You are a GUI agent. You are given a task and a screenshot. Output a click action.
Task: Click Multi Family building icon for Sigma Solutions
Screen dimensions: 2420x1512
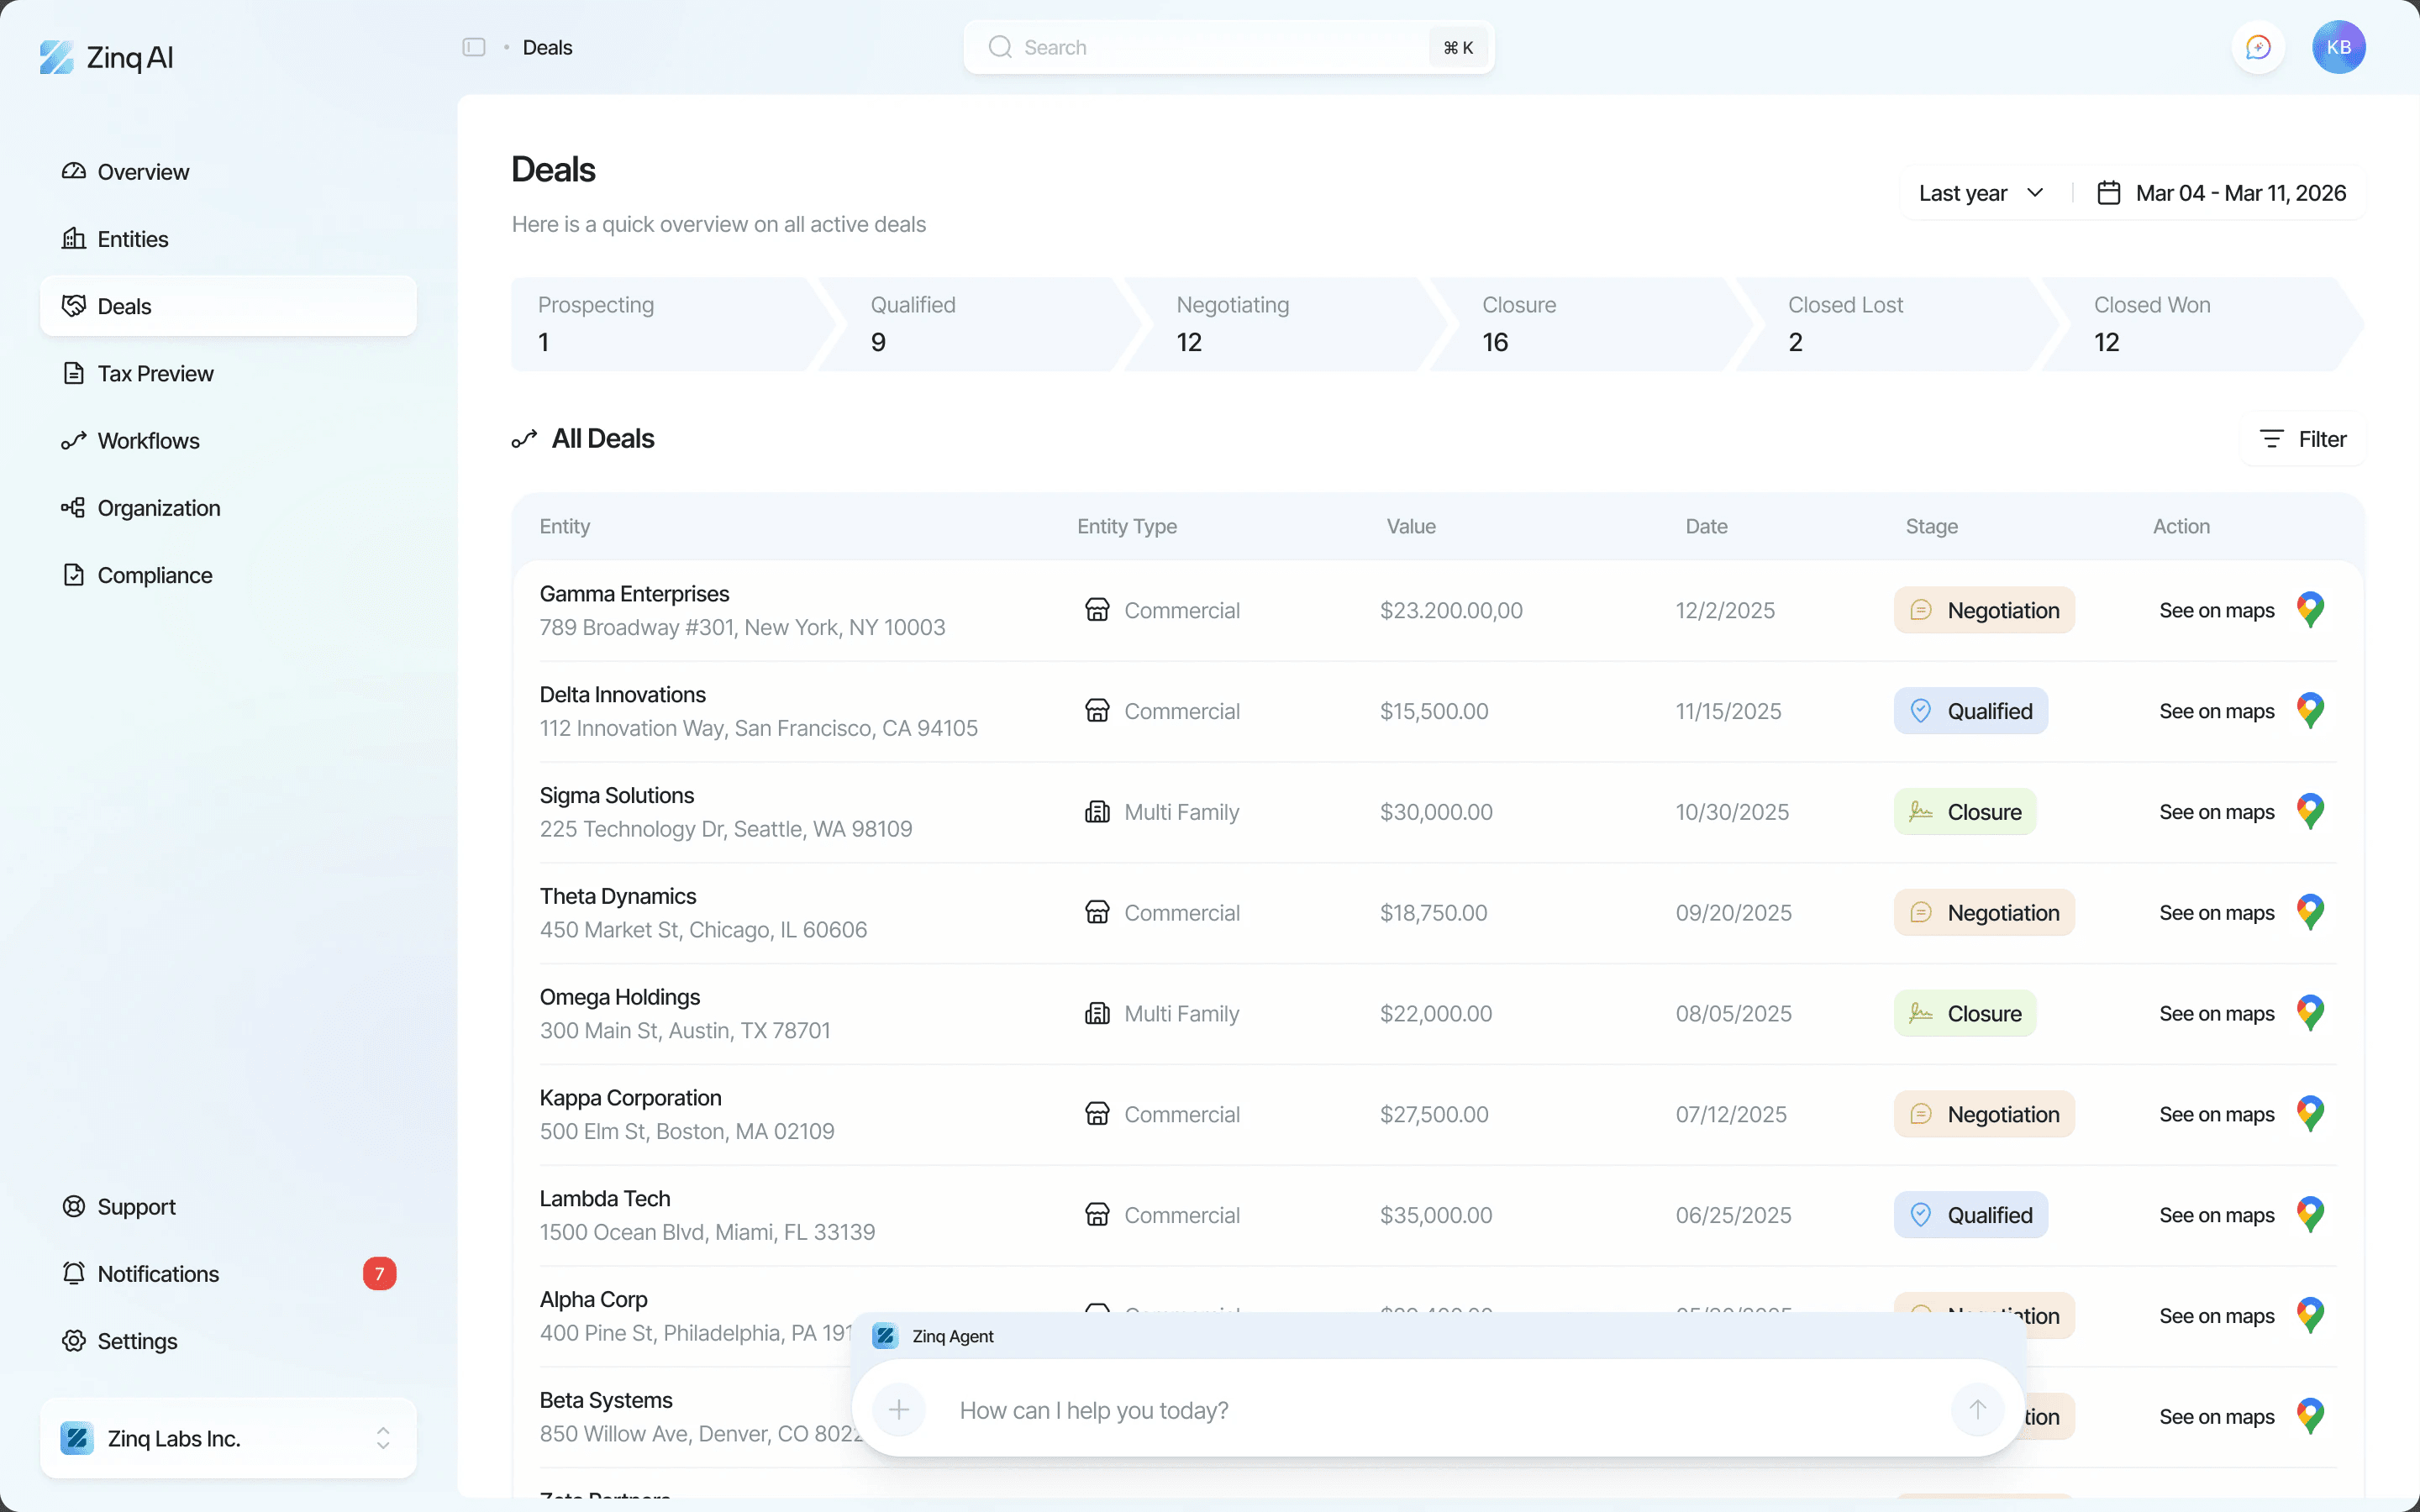point(1097,812)
